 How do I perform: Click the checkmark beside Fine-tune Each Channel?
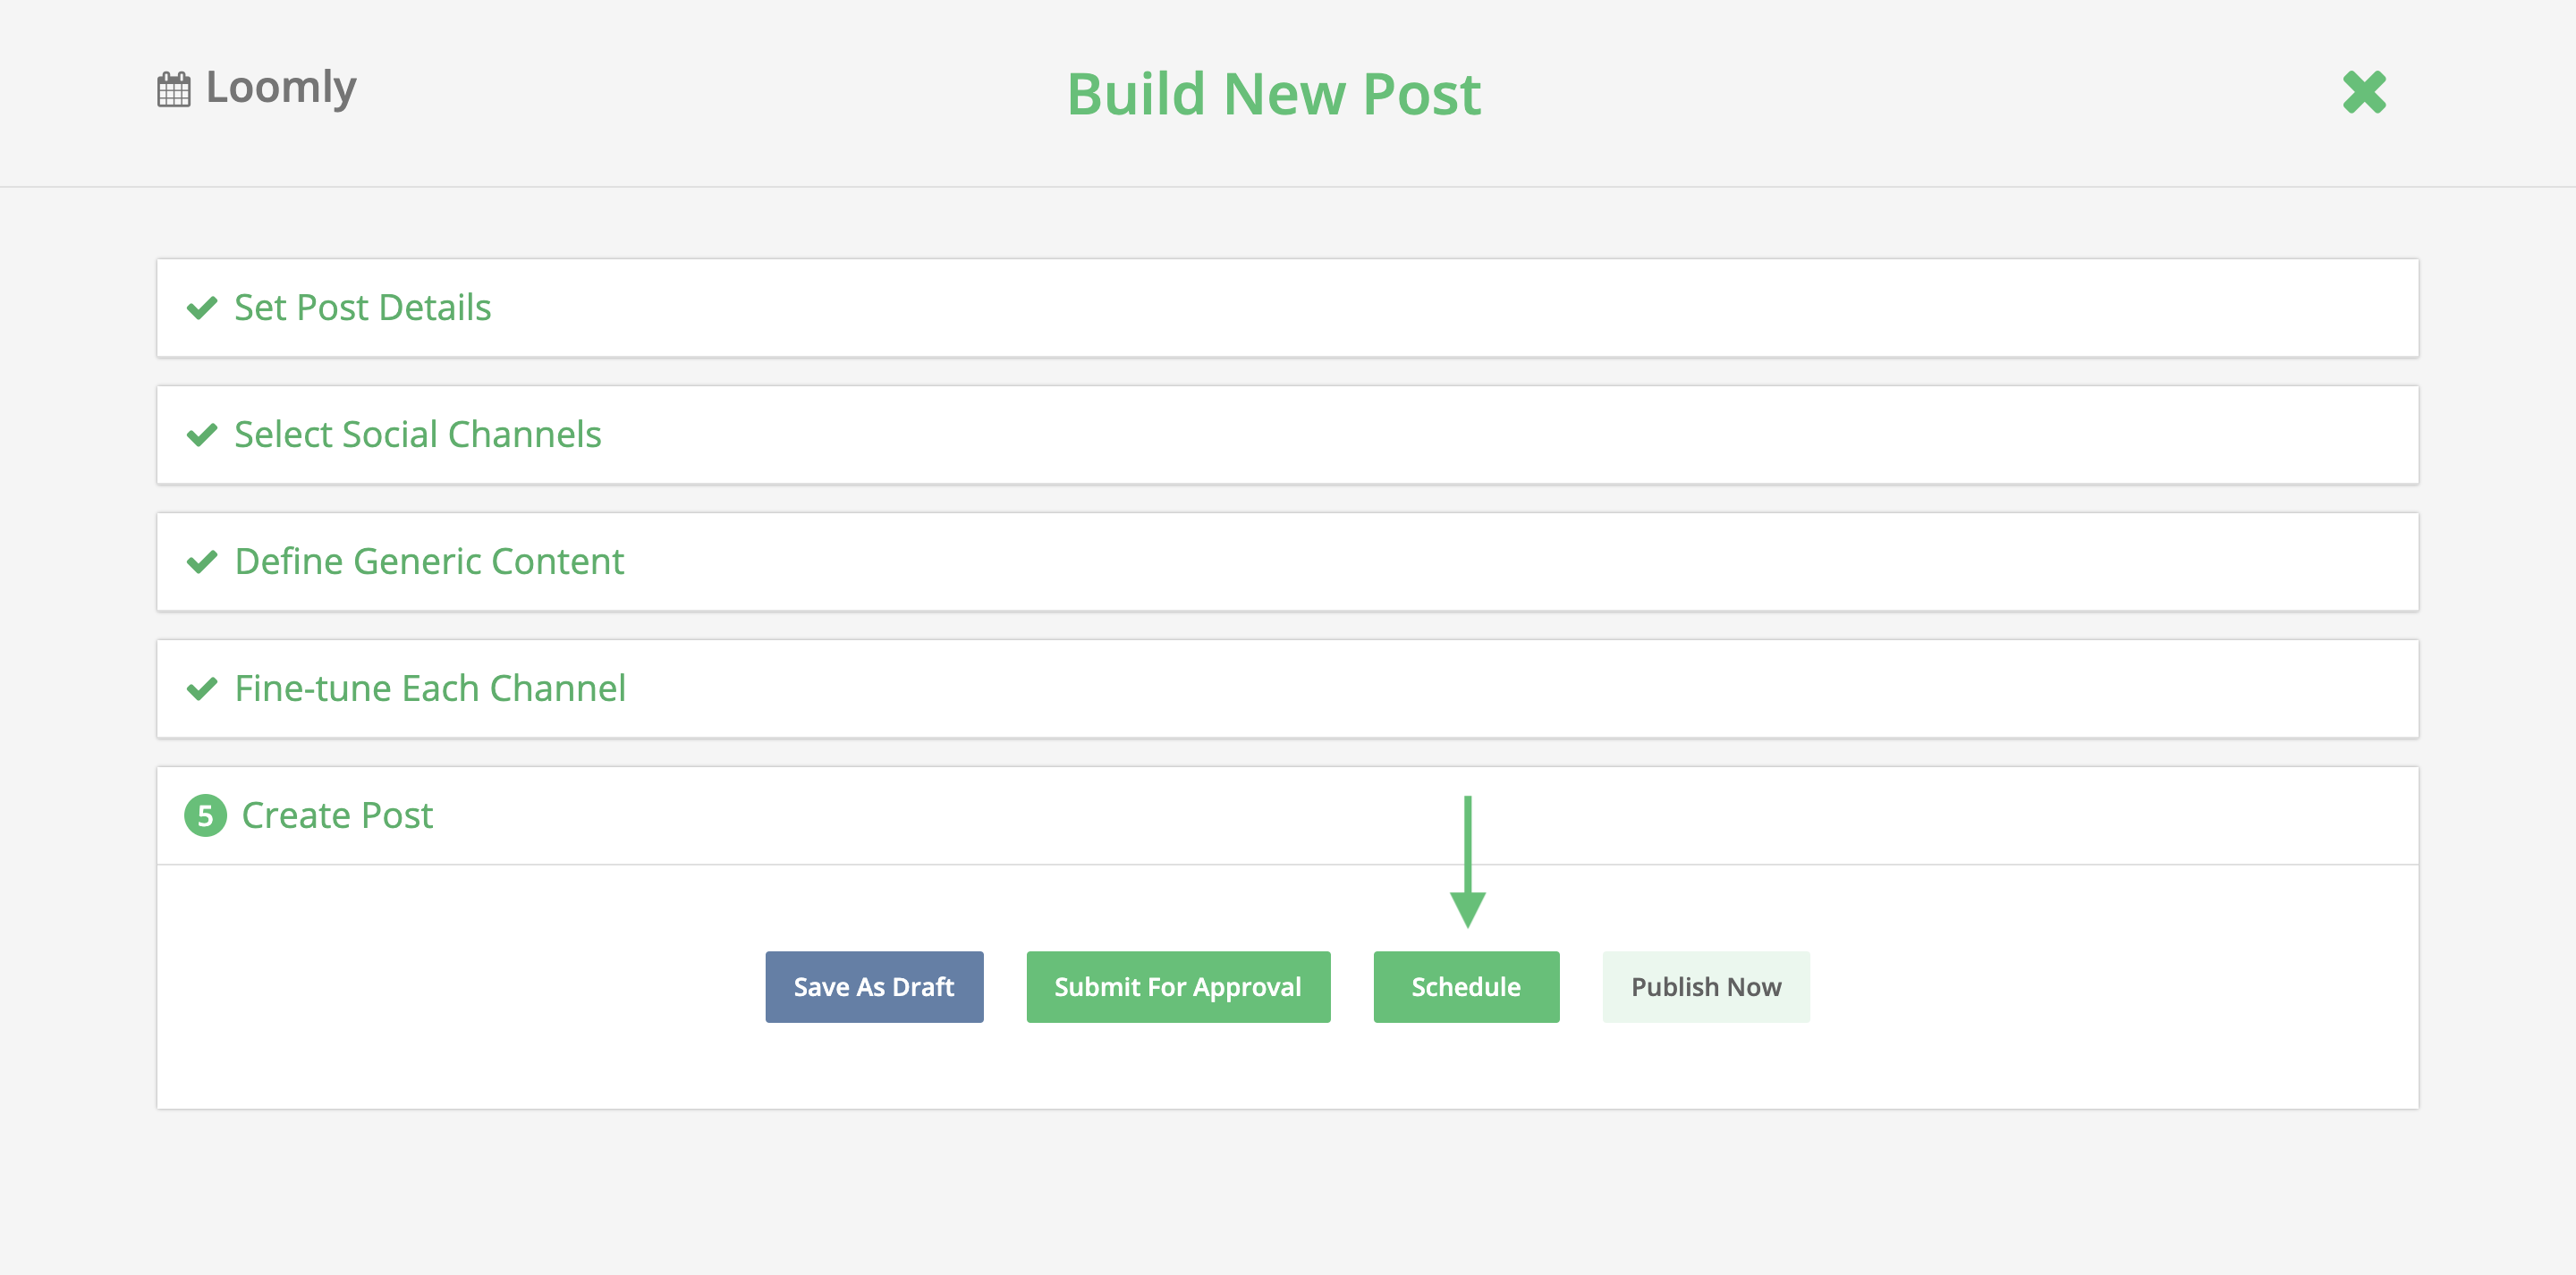tap(203, 688)
